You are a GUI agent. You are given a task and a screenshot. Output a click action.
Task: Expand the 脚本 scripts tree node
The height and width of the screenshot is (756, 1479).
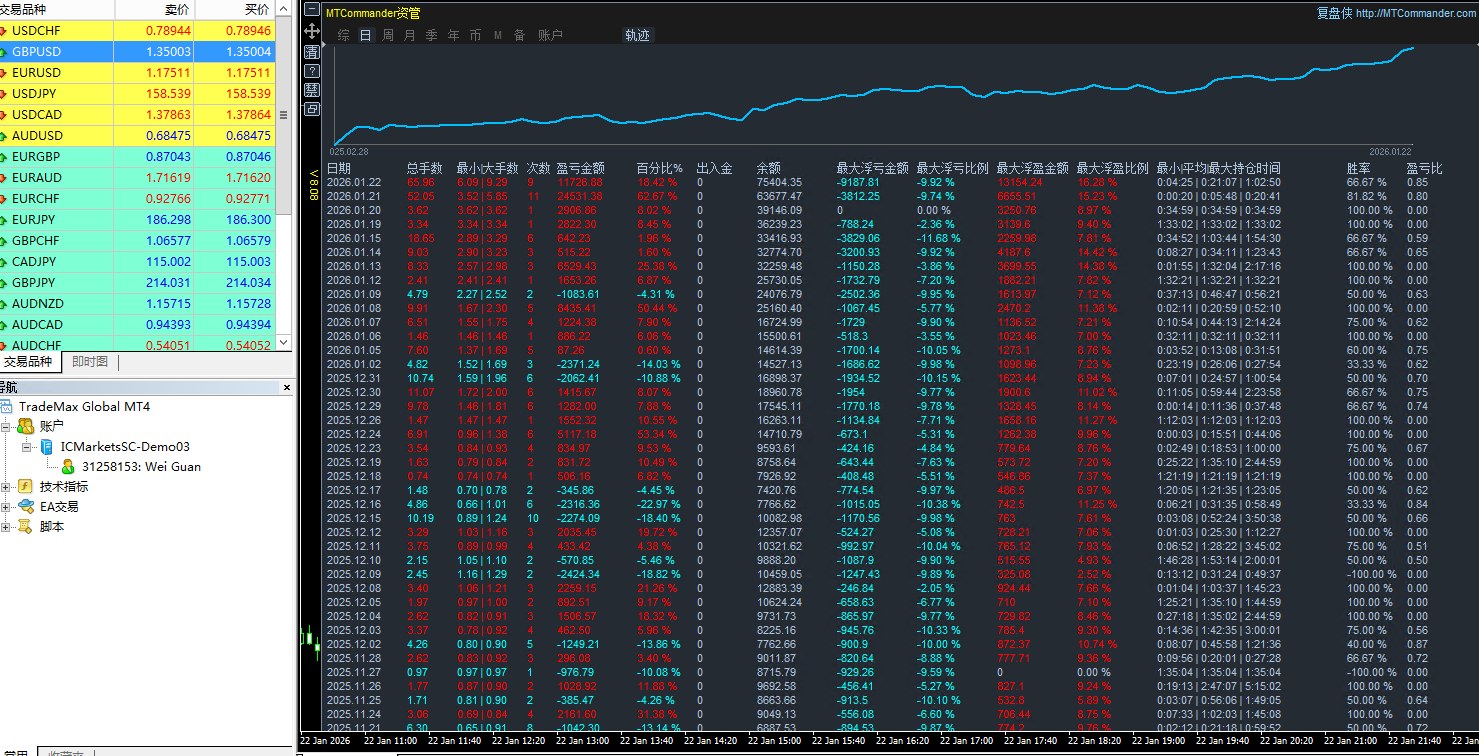6,527
